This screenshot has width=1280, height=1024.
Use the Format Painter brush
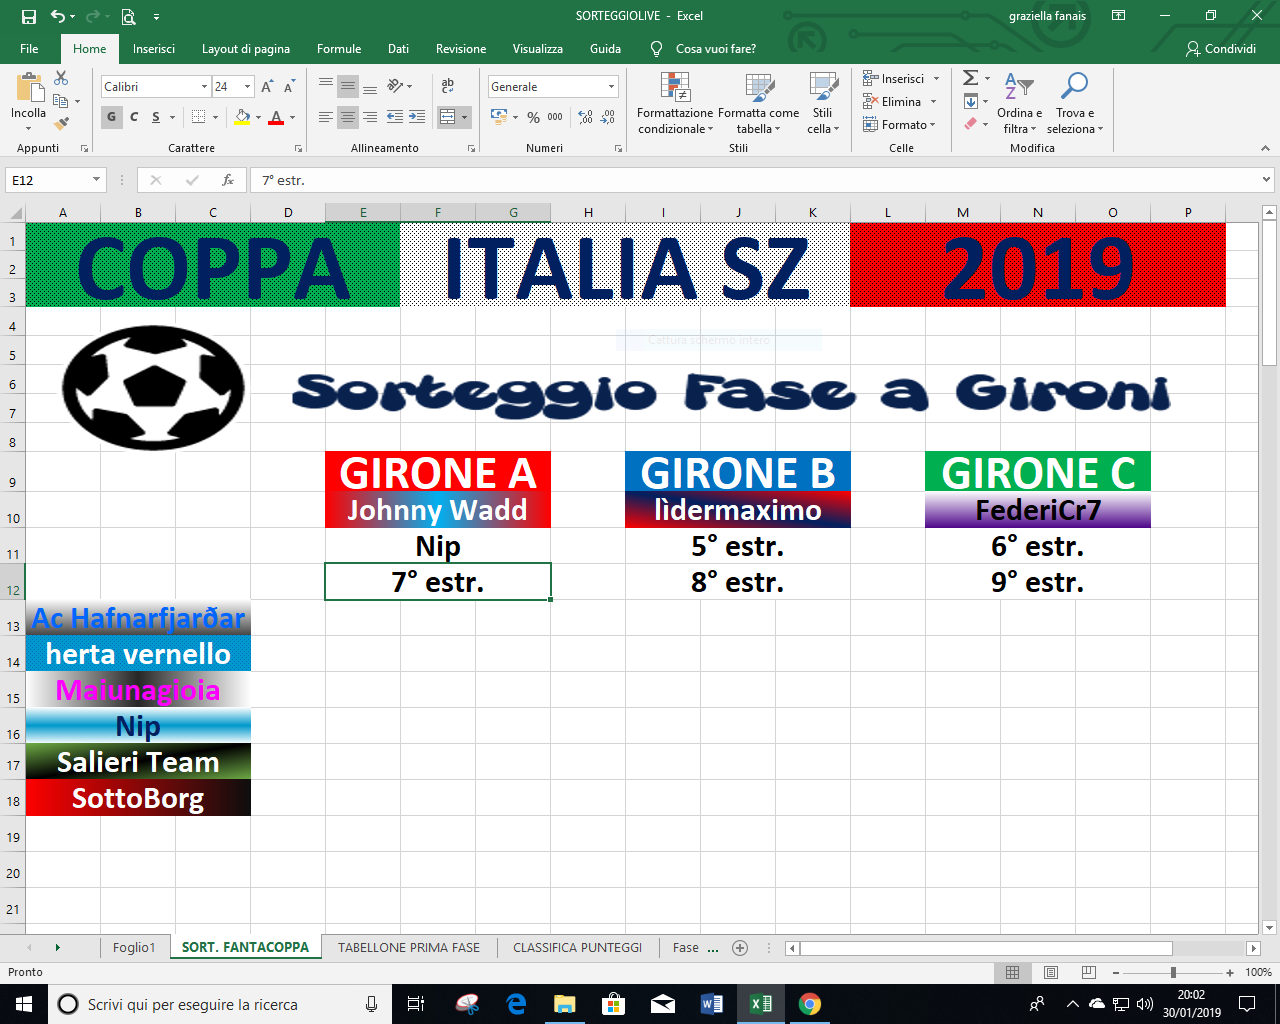point(61,124)
